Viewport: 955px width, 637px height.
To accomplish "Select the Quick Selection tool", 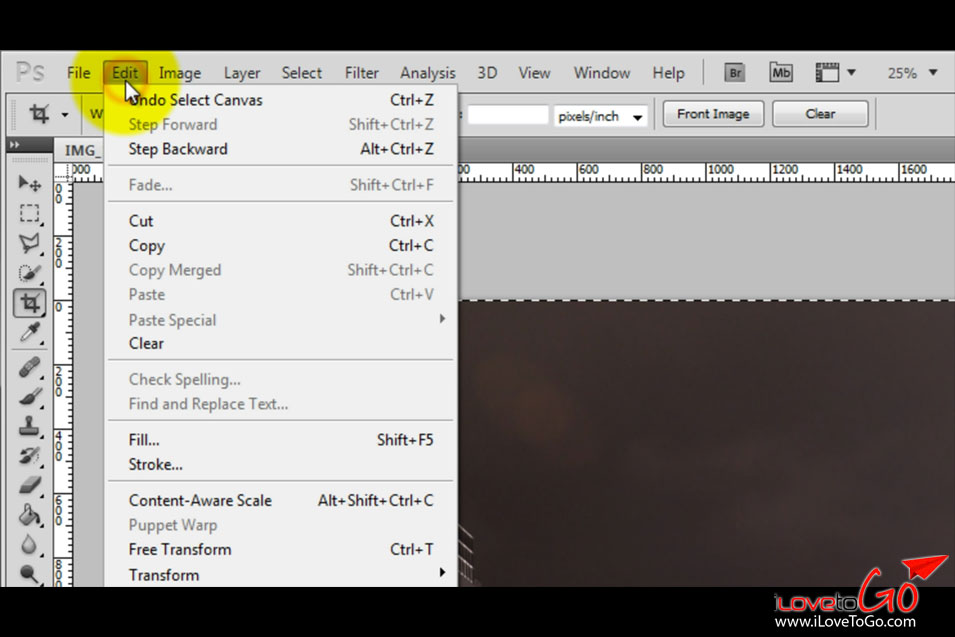I will pyautogui.click(x=29, y=273).
